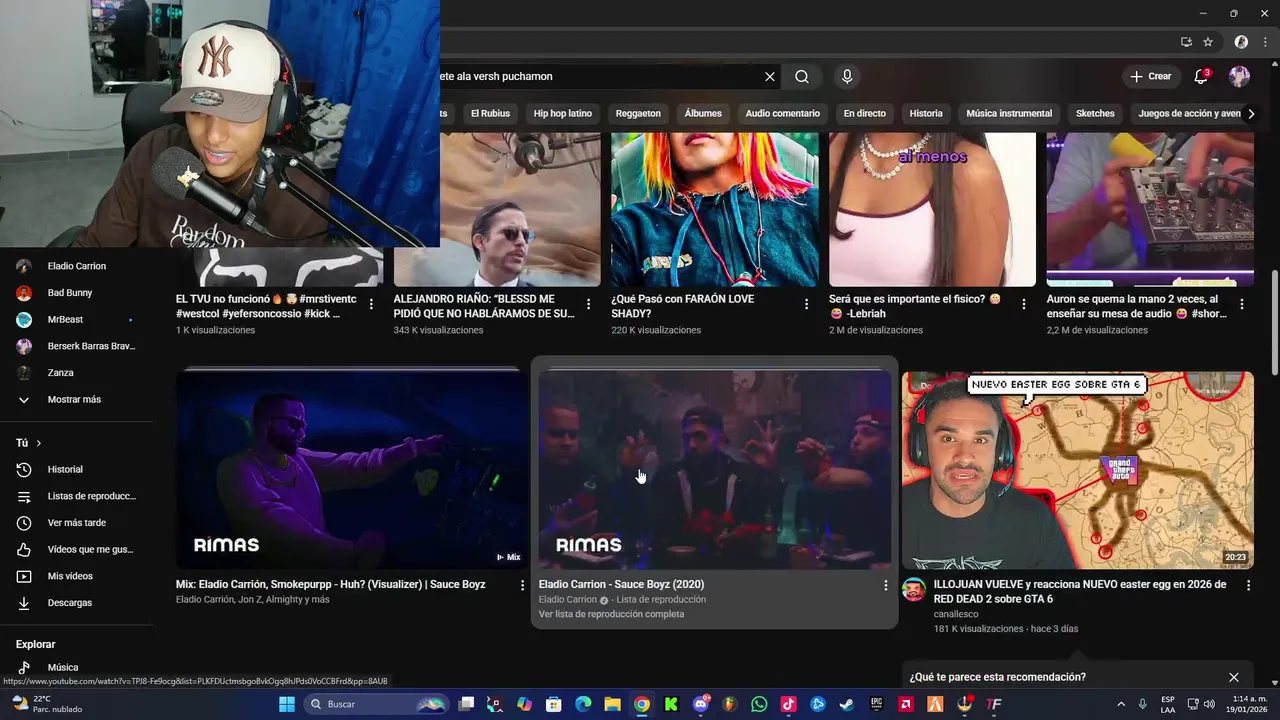Open Epic Games from the taskbar
Viewport: 1280px width, 720px height.
876,704
